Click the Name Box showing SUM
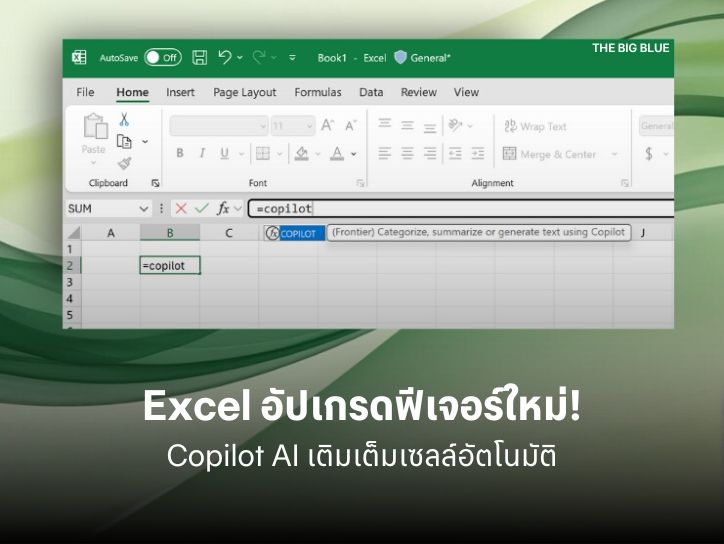724x544 pixels. pos(108,209)
